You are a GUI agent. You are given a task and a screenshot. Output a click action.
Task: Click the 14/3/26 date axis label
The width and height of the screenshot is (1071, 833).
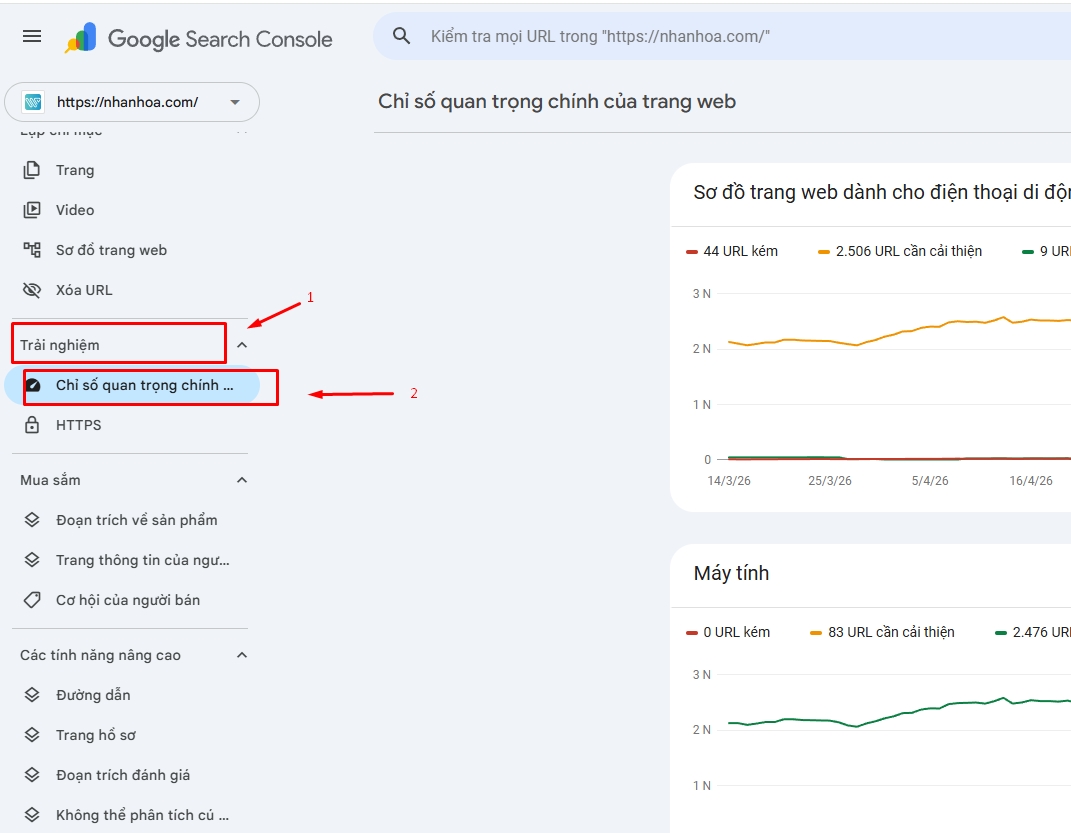pos(729,481)
